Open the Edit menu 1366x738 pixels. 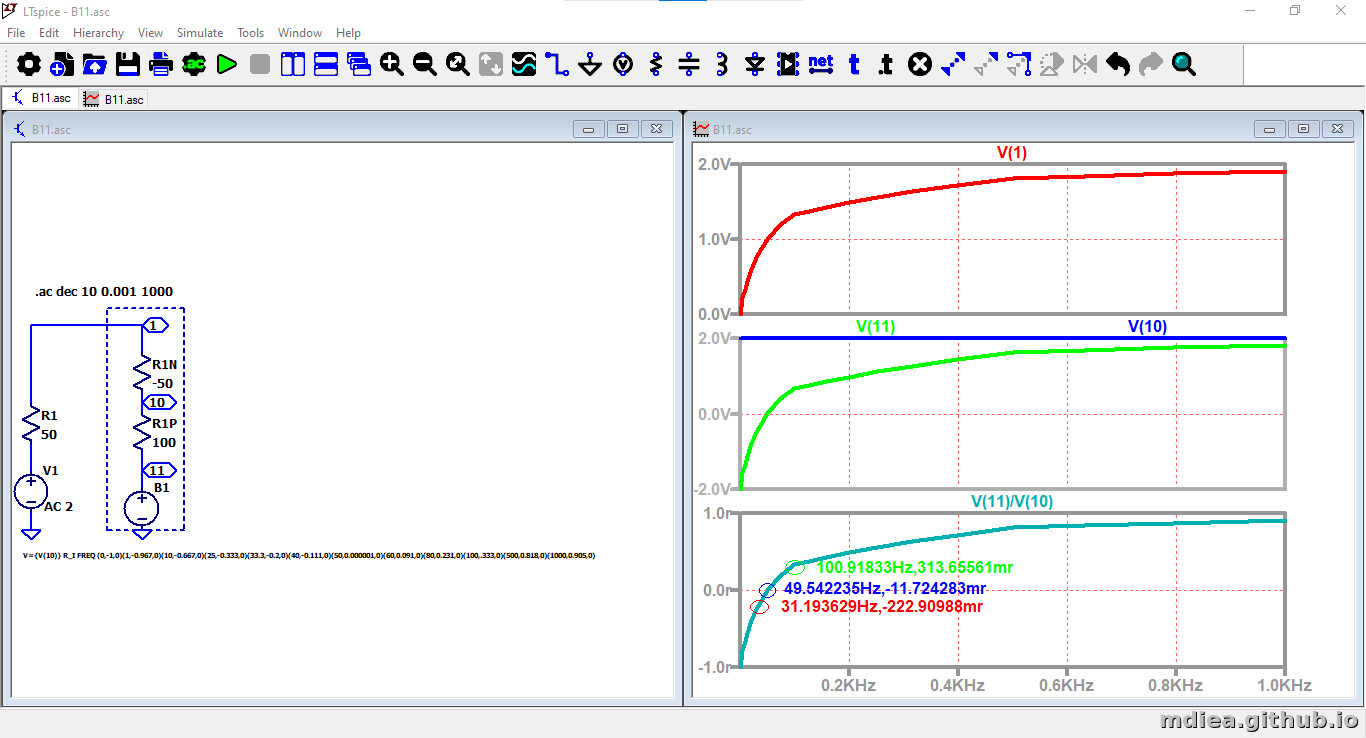(49, 33)
